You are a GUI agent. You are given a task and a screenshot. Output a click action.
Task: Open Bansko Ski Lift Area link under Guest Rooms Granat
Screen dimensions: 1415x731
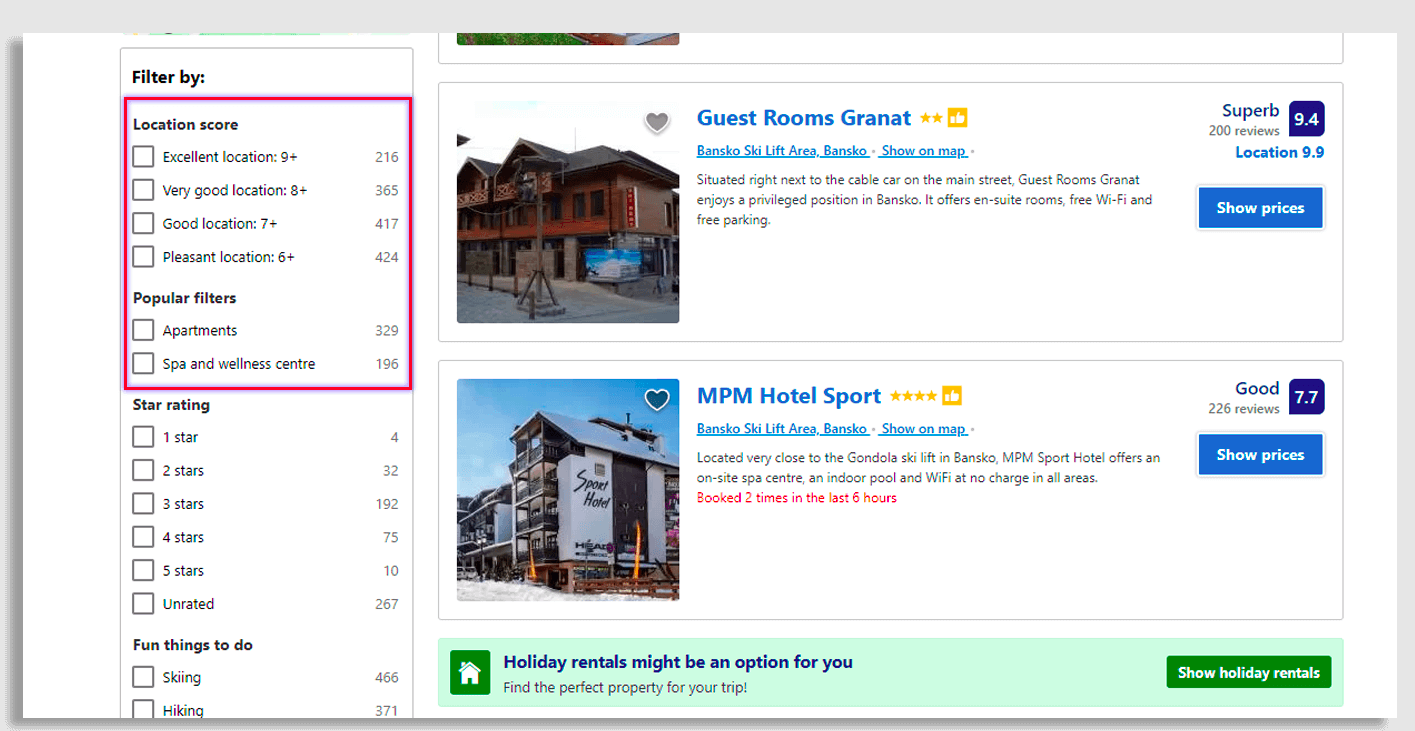[x=782, y=151]
